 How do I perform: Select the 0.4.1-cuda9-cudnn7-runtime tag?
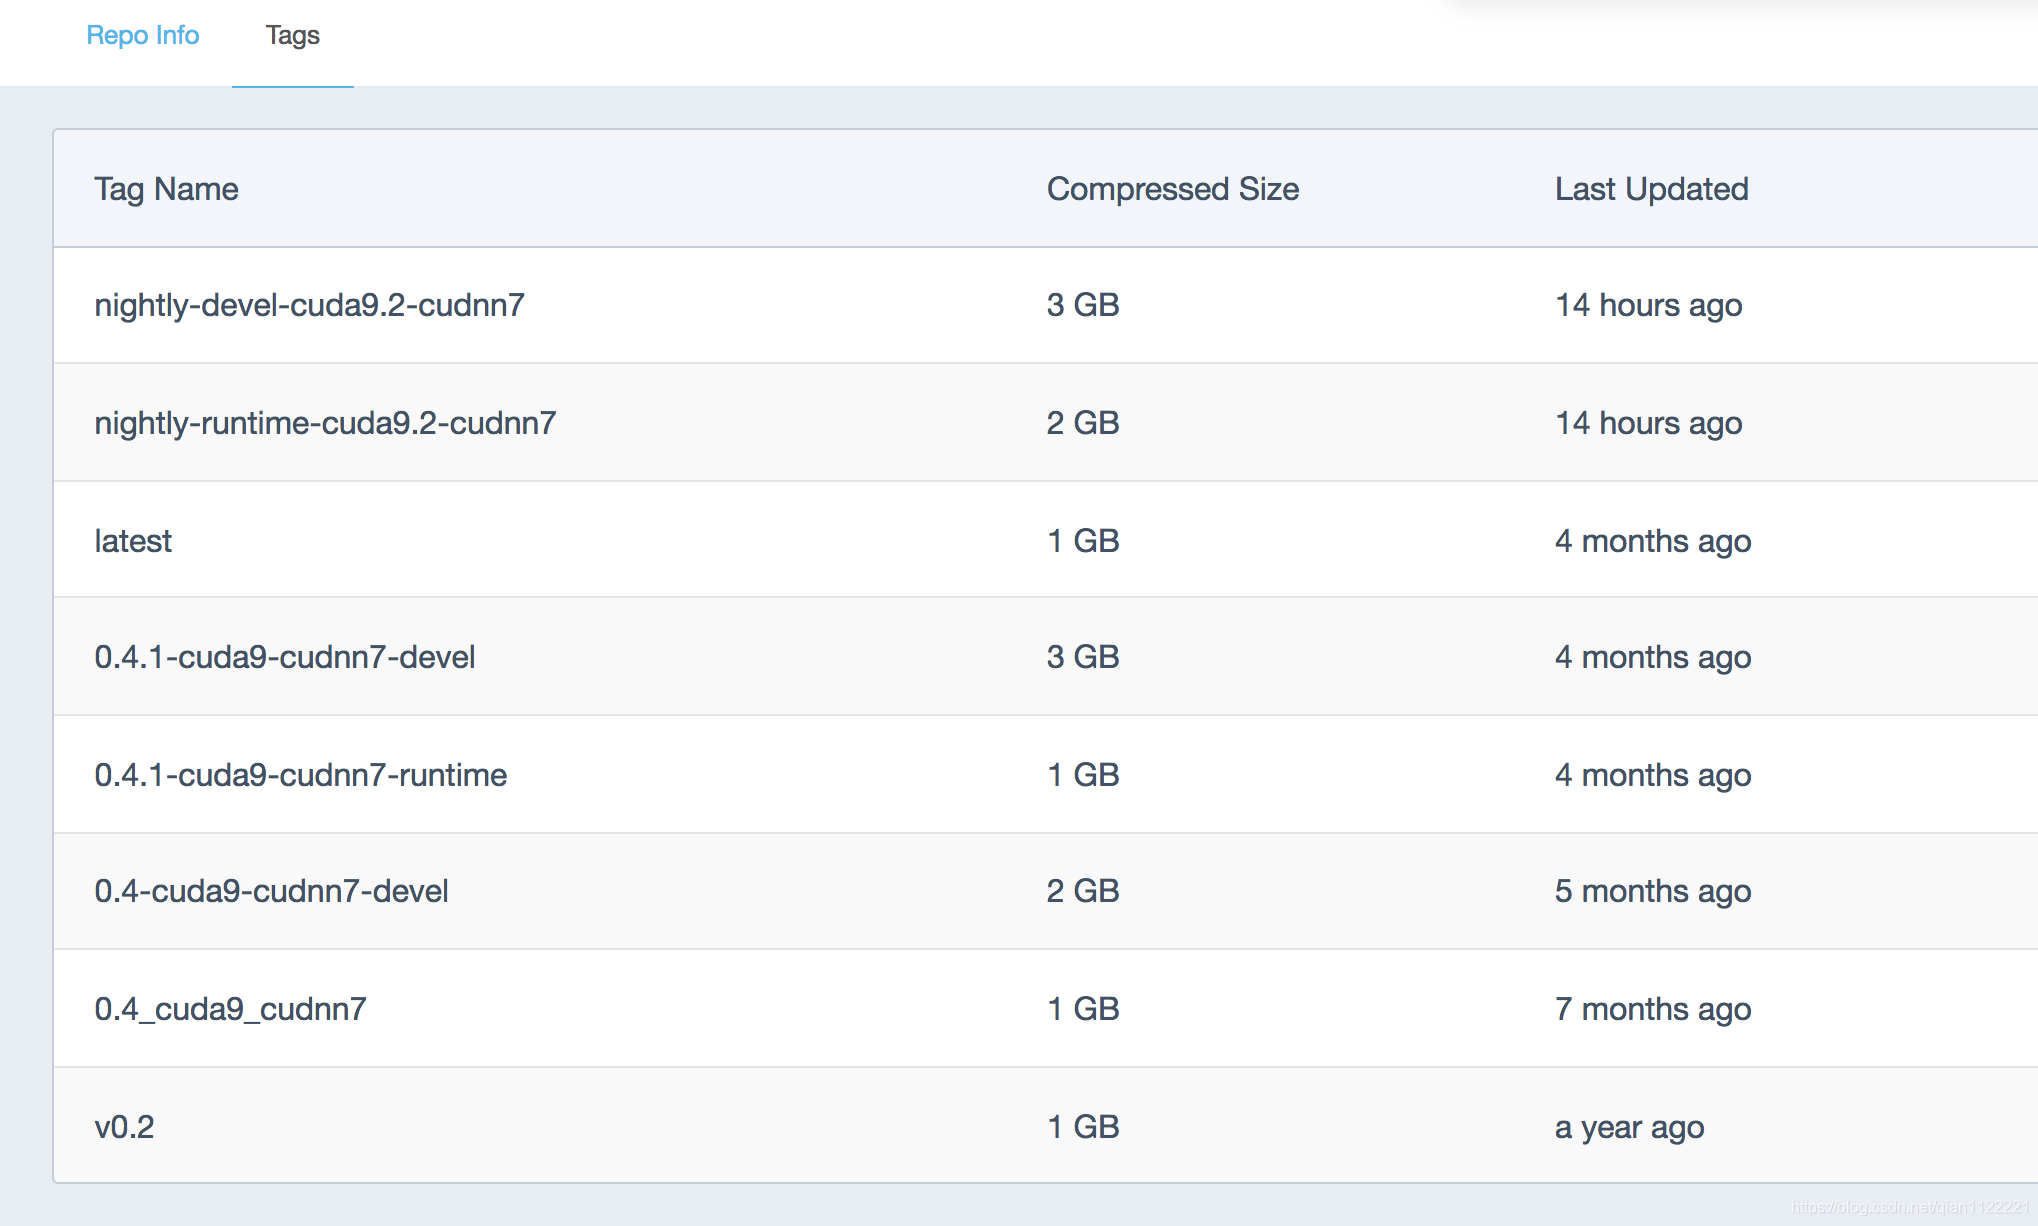tap(300, 775)
